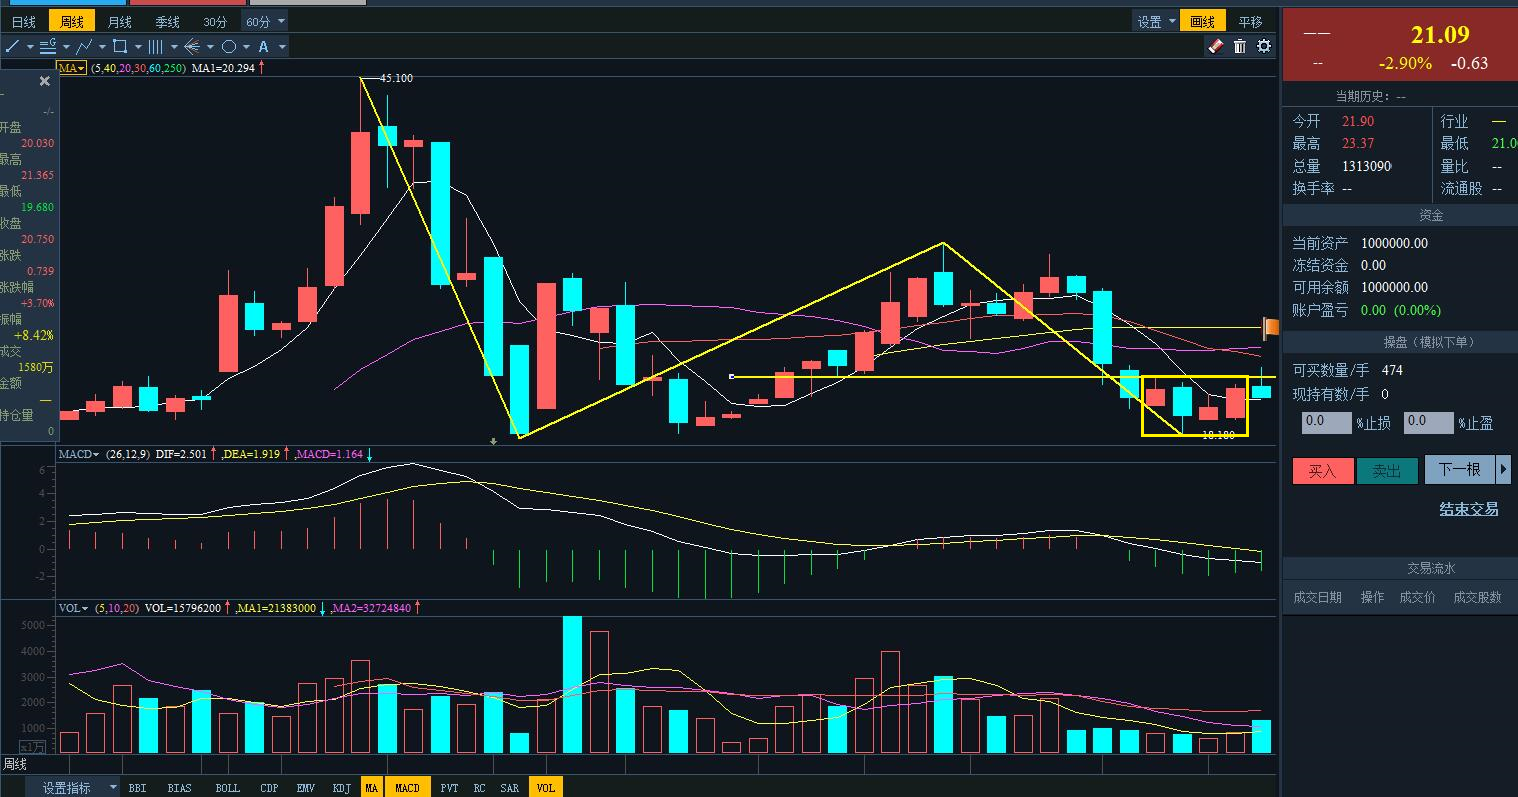Screen dimensions: 1518x797
Task: Toggle the MACD indicator in the bottom bar
Action: pos(408,788)
